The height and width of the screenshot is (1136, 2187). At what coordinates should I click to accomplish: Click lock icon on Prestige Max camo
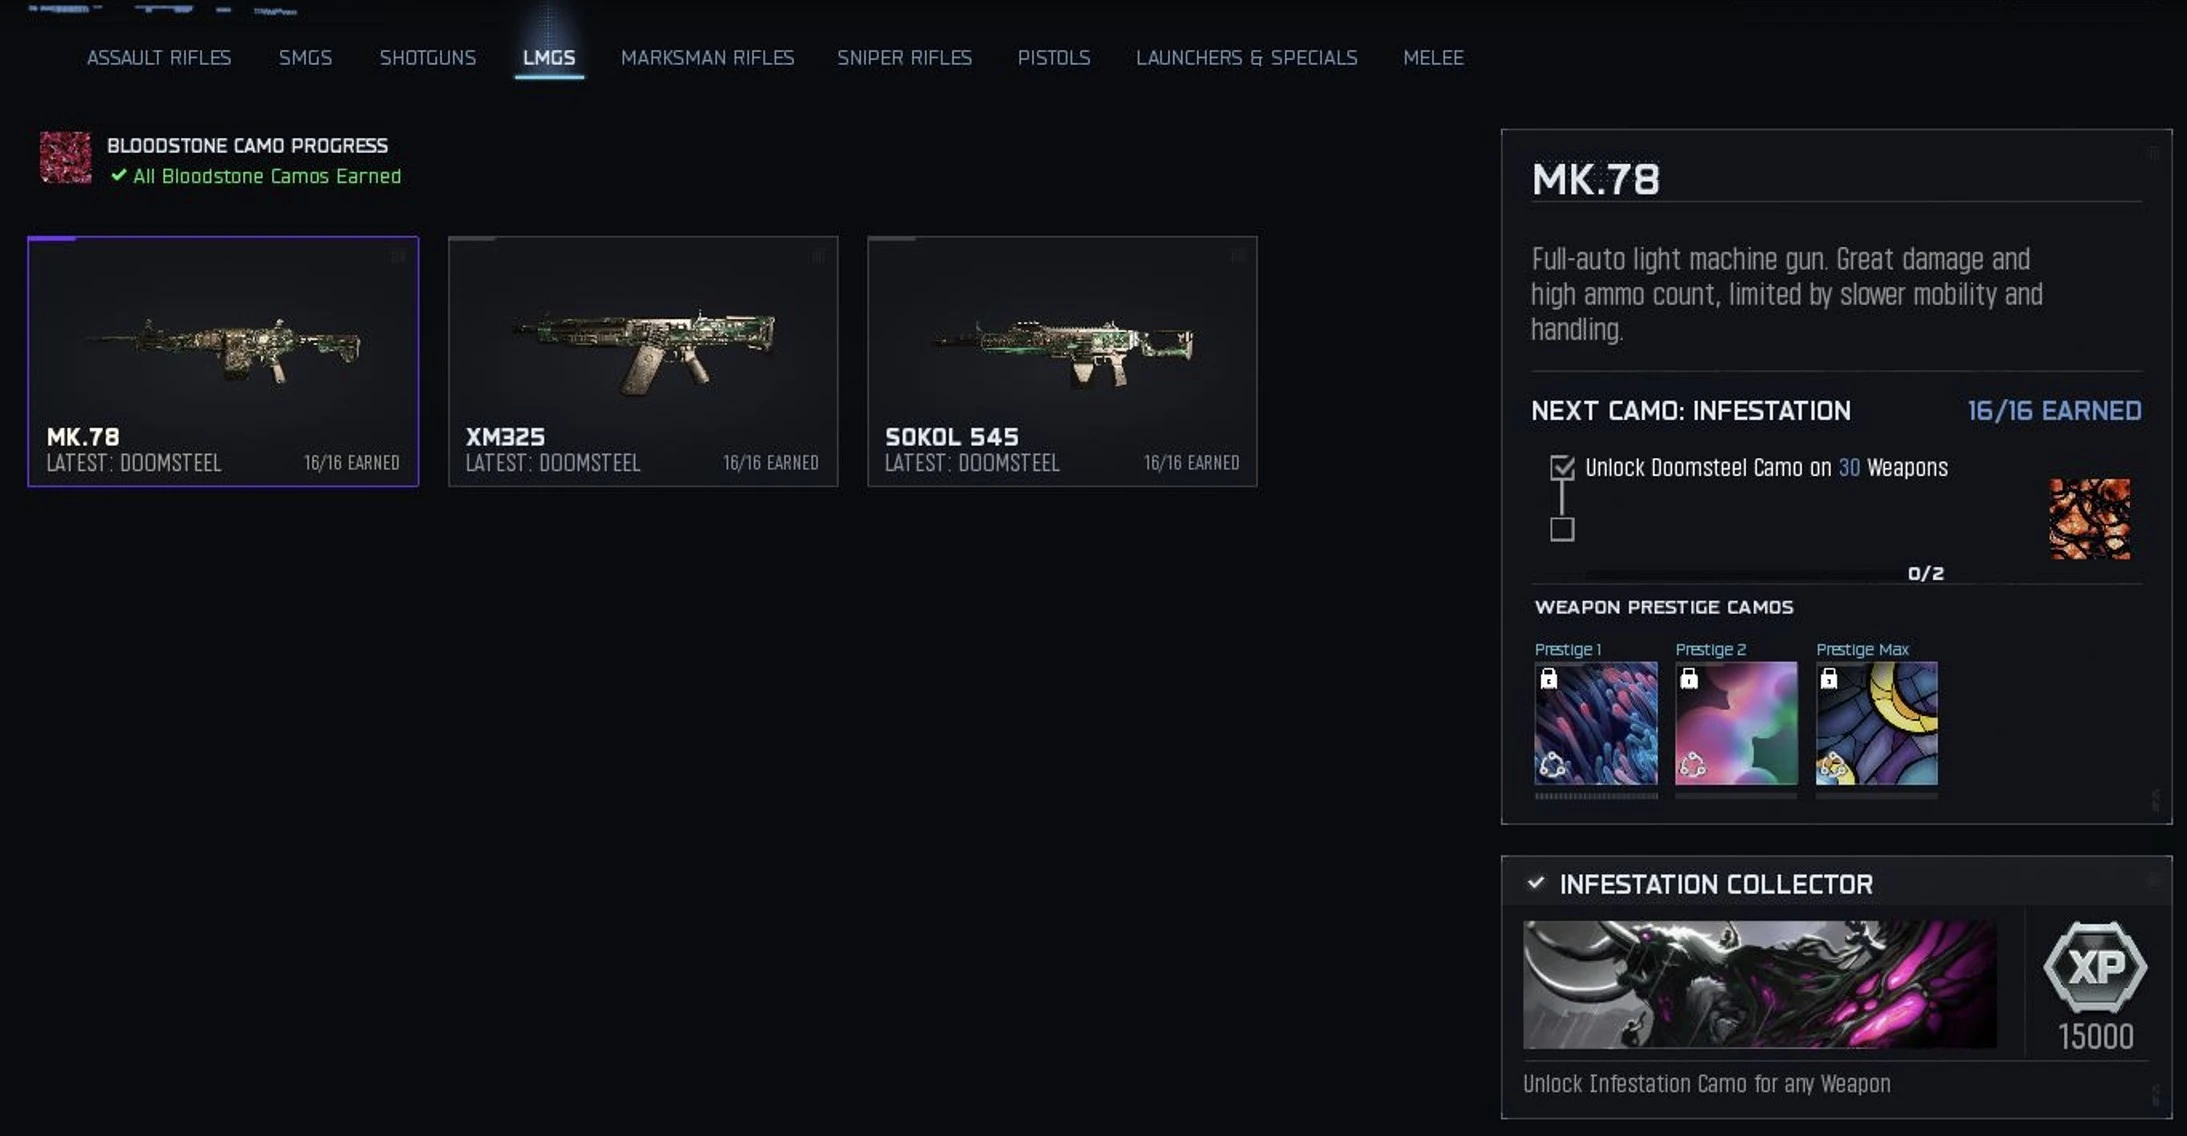[1829, 679]
